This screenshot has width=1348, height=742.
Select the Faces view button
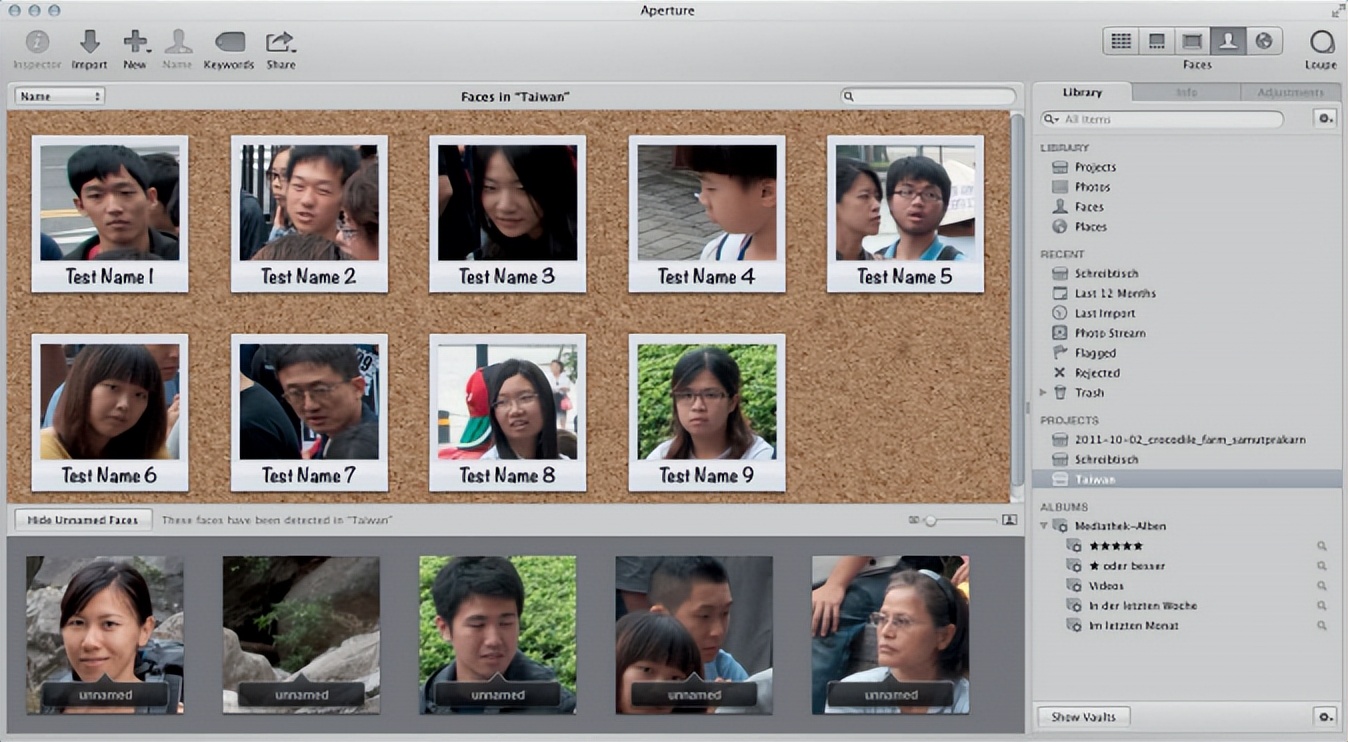coord(1228,41)
